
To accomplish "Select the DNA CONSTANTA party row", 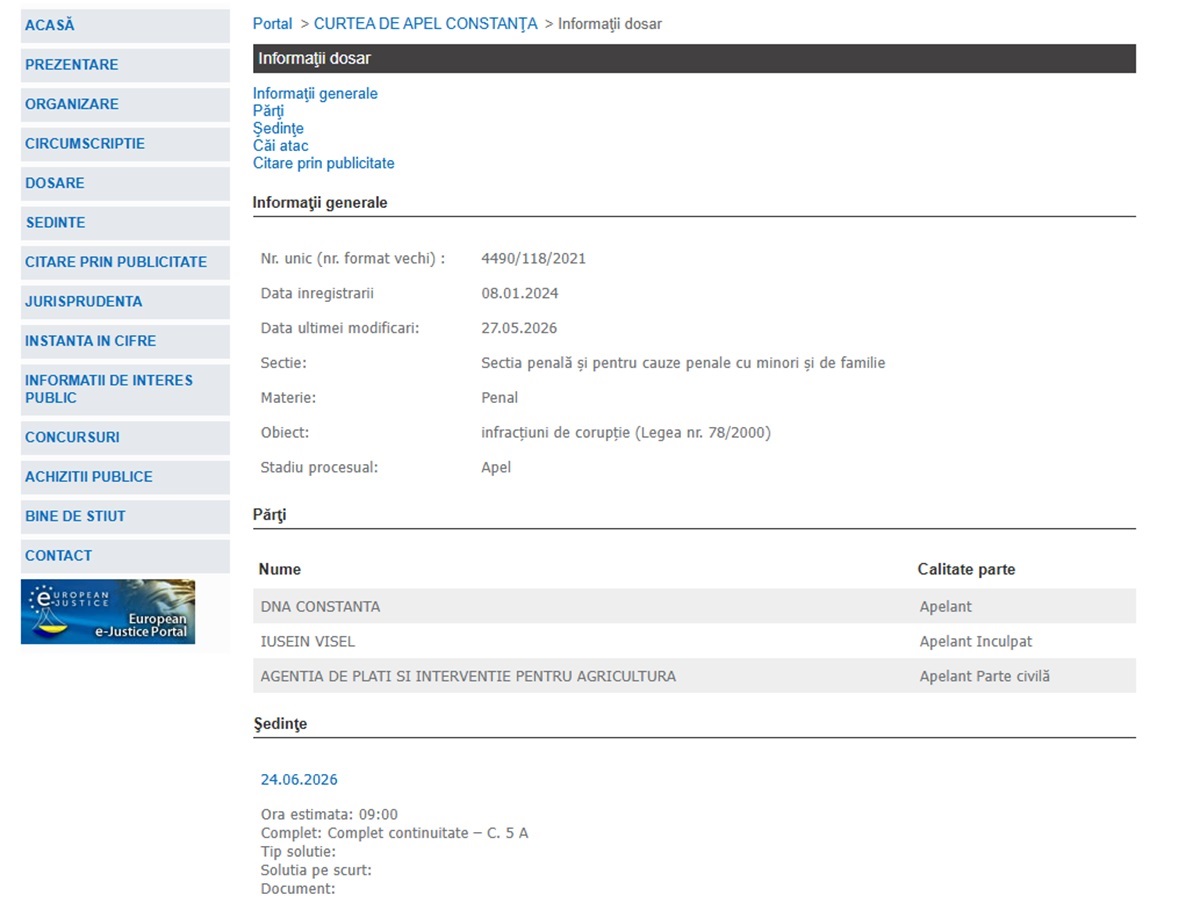I will coord(694,606).
